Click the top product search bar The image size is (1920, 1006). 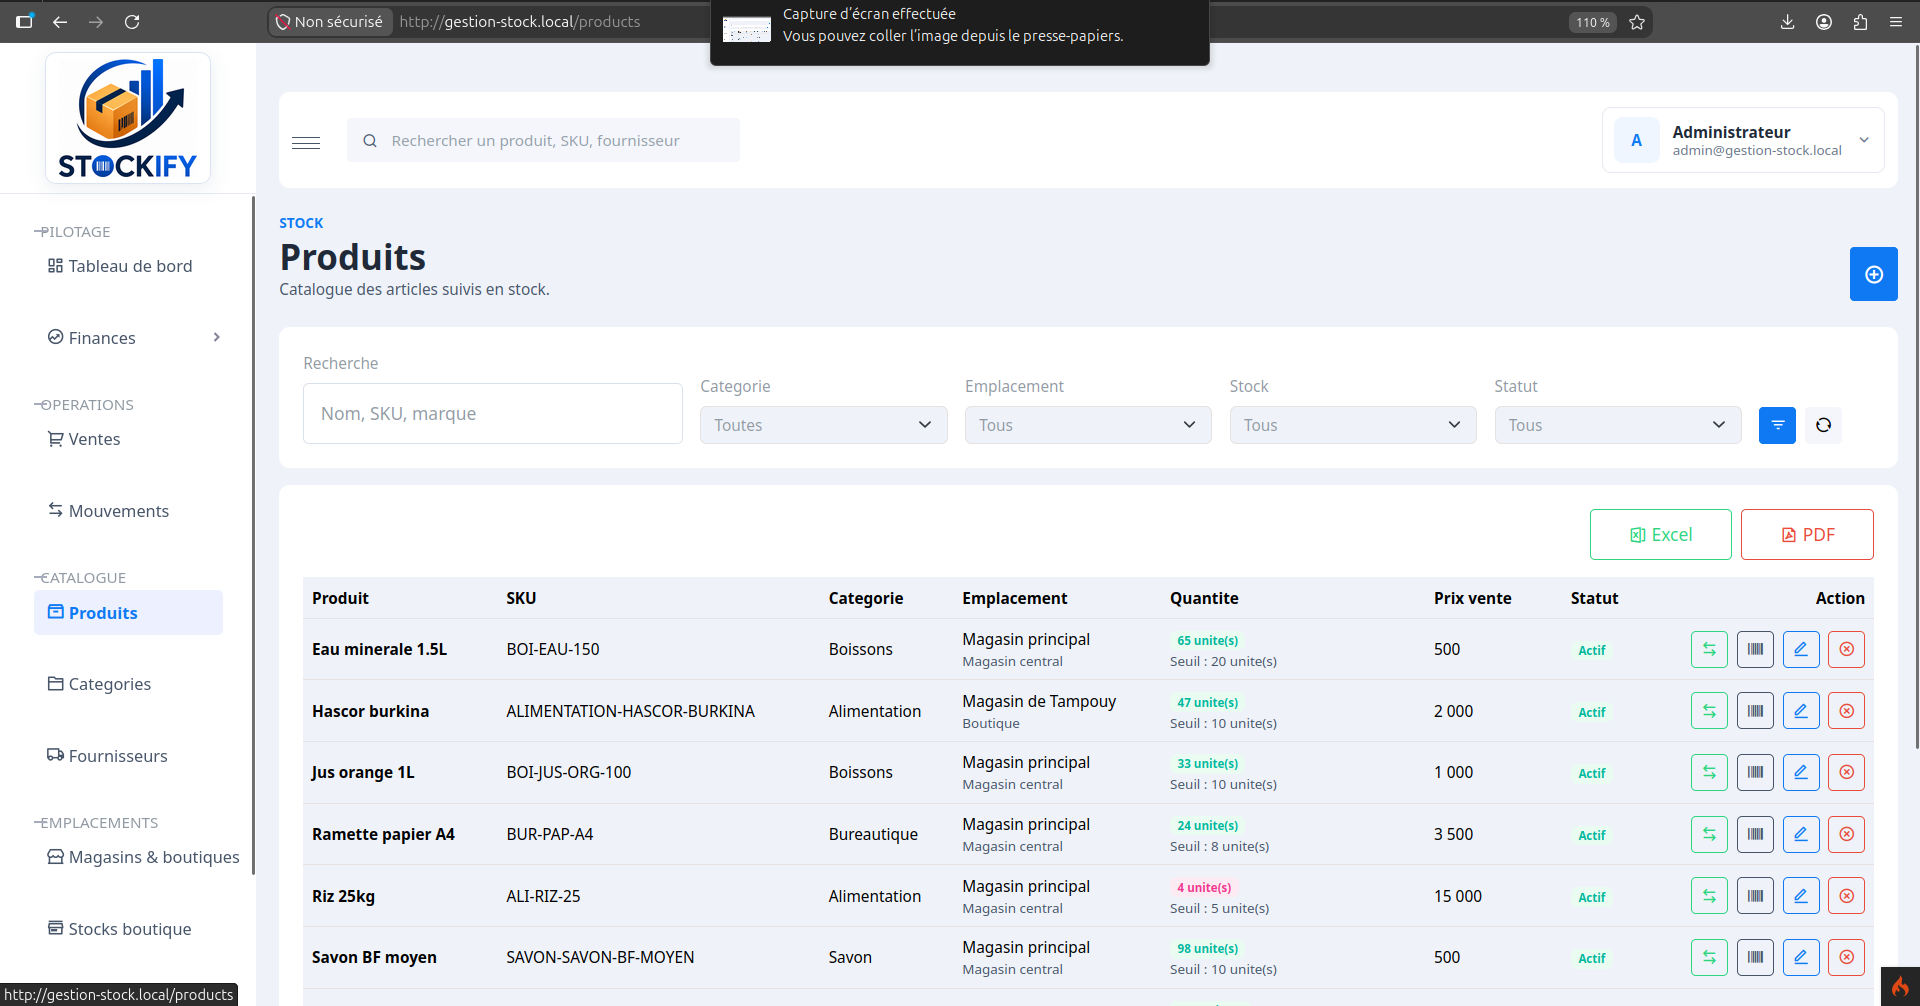(543, 140)
